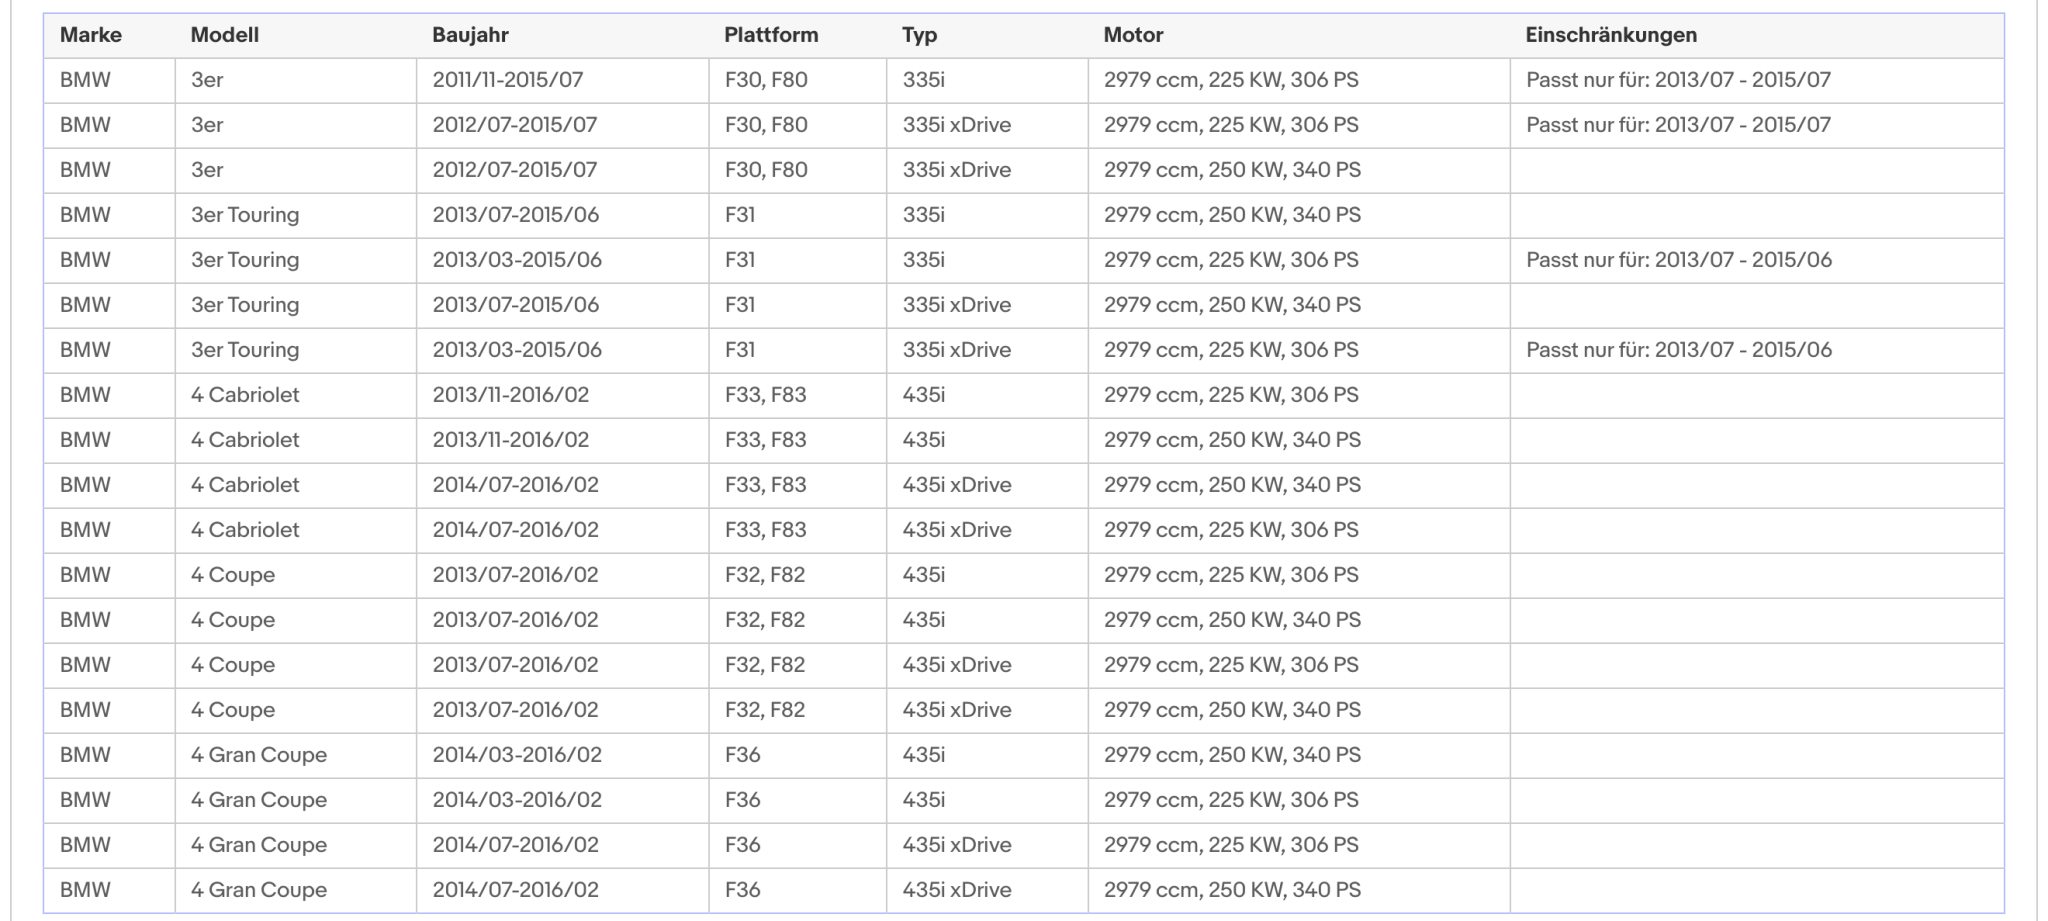Click "2014/07-2016/02" in Gran Coupe 340 PS row
Image resolution: width=2048 pixels, height=921 pixels.
pyautogui.click(x=516, y=890)
